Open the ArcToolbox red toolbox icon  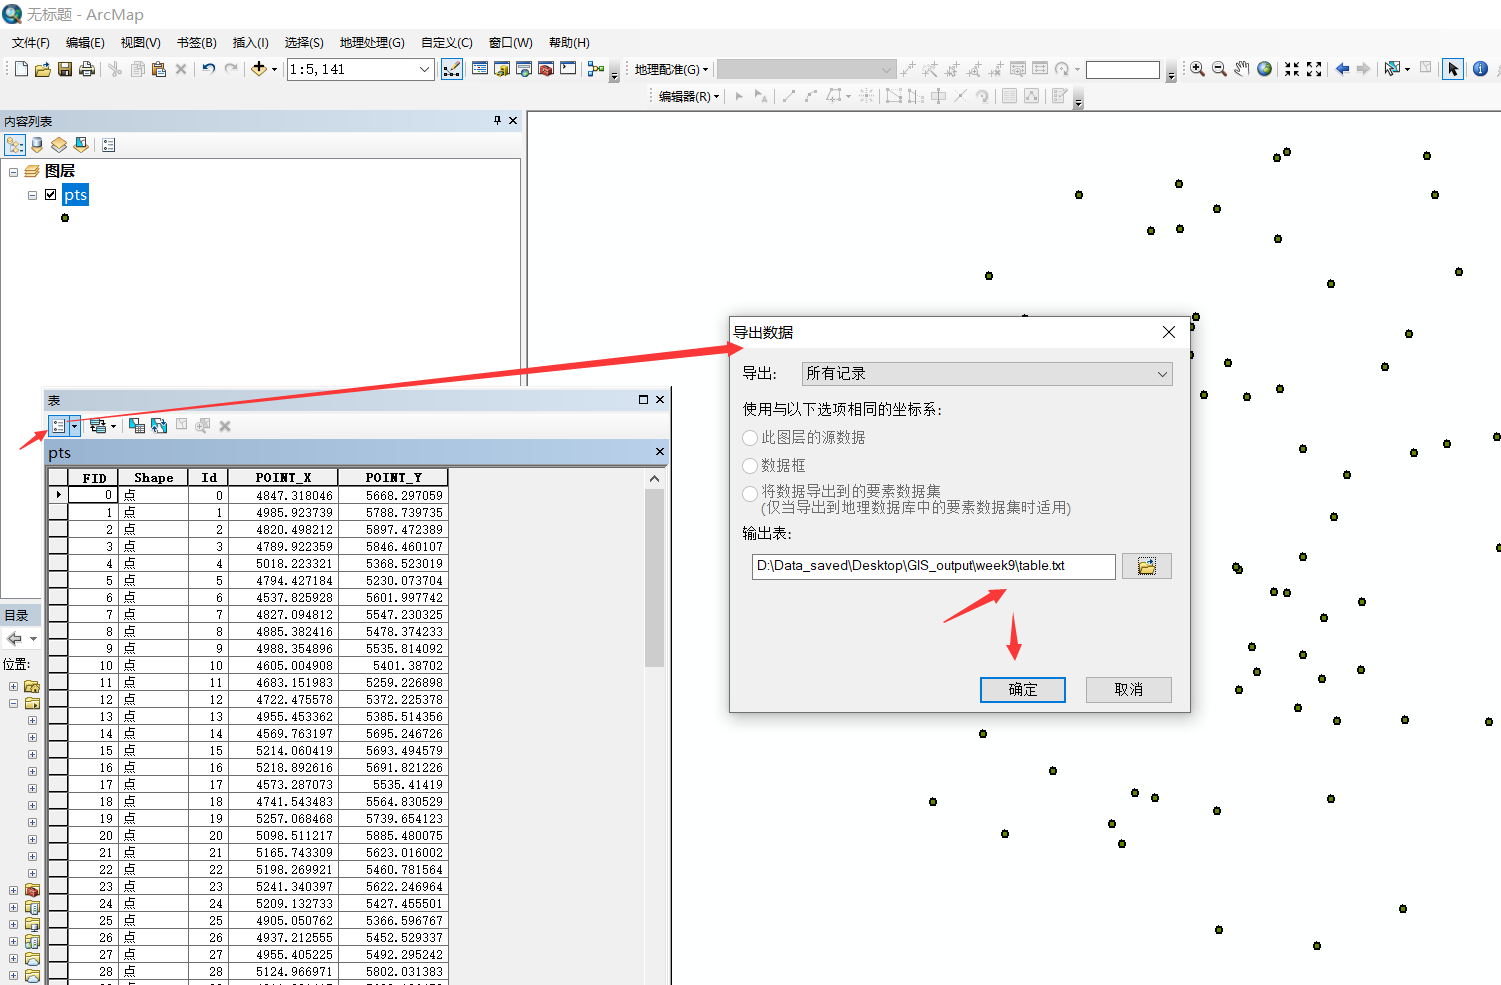(546, 69)
